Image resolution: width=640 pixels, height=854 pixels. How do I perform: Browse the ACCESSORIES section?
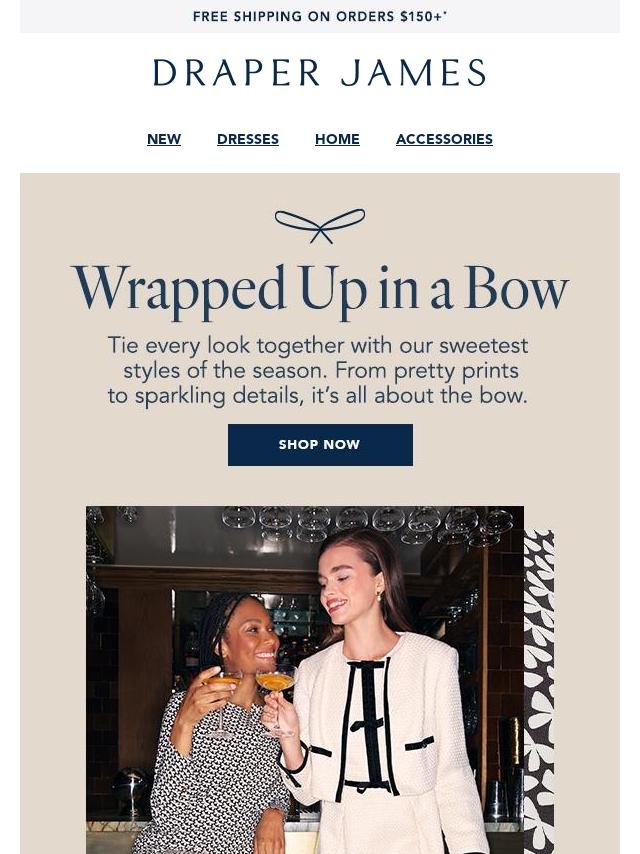click(x=444, y=139)
